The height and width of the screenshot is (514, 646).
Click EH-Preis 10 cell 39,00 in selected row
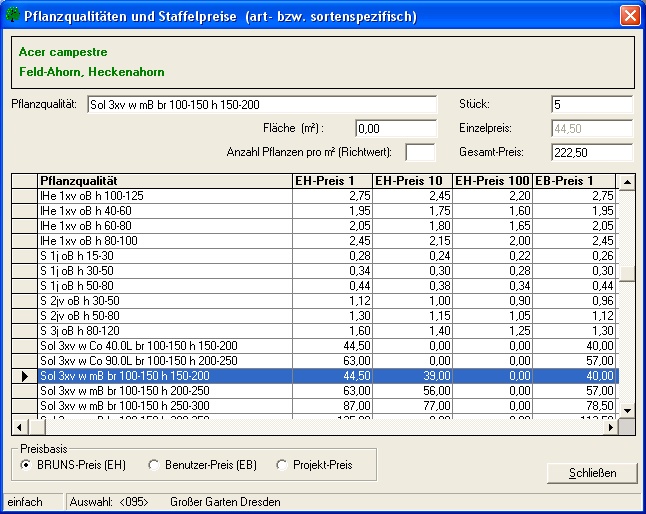point(412,376)
